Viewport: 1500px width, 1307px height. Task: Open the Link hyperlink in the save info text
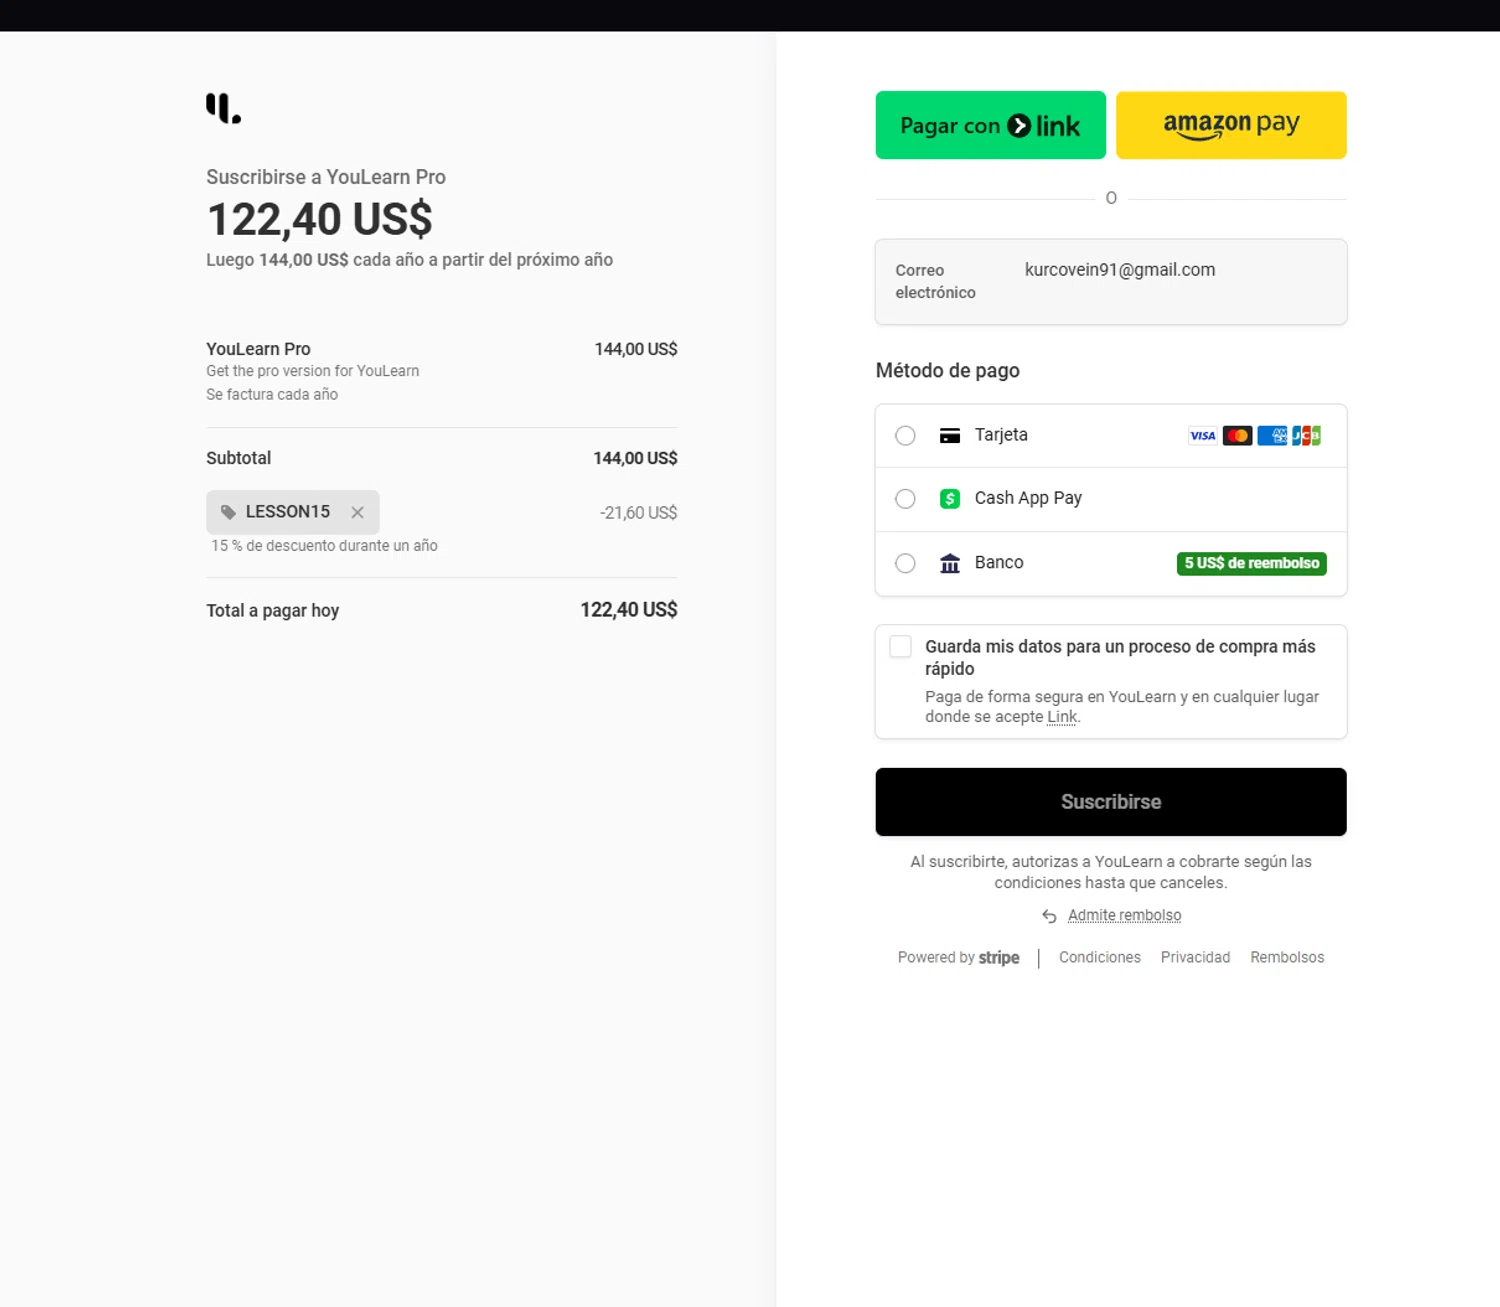pos(1062,717)
